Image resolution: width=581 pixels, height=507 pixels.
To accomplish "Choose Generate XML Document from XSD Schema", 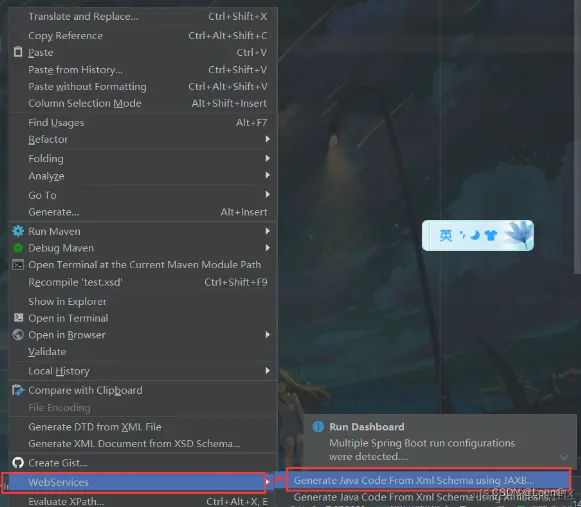I will pyautogui.click(x=143, y=443).
